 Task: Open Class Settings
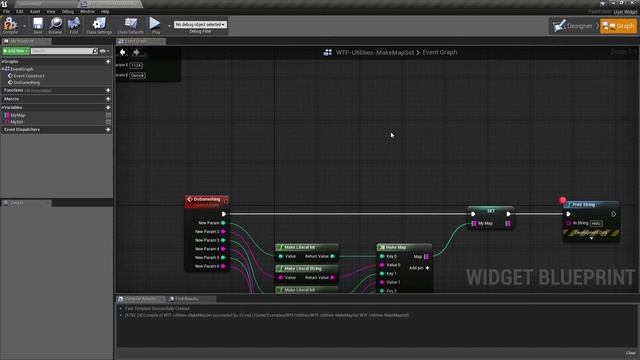tap(99, 25)
